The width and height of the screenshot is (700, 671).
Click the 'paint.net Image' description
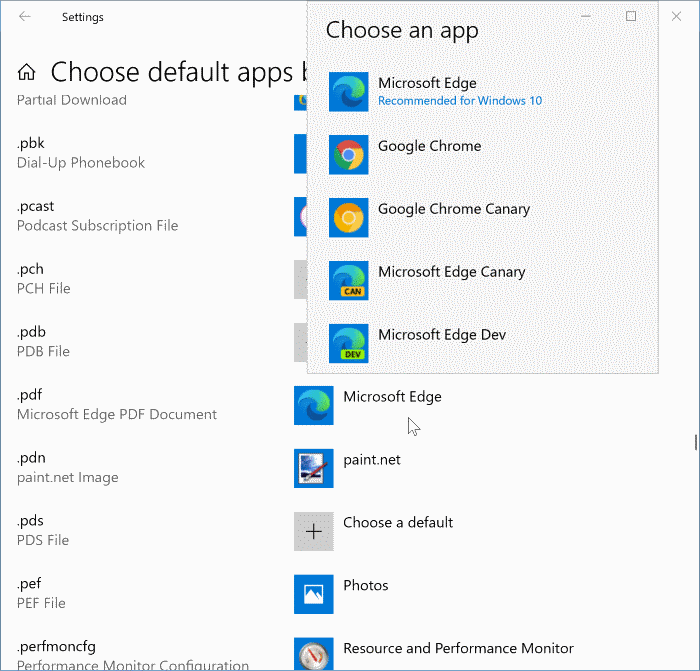coord(67,477)
